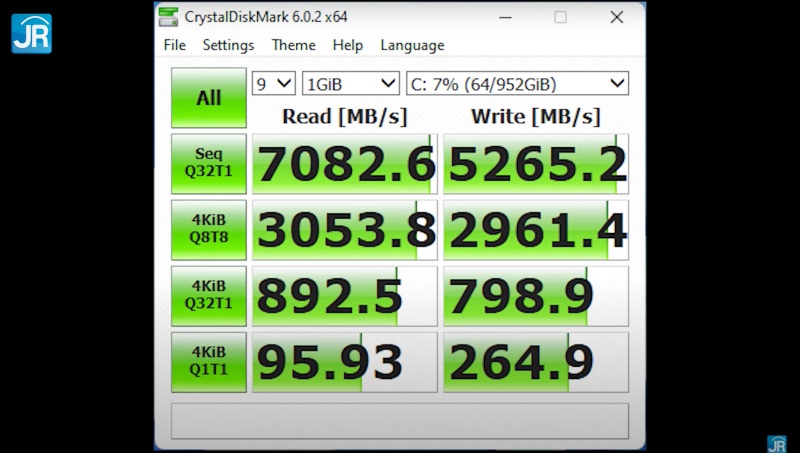Image resolution: width=800 pixels, height=453 pixels.
Task: Click the 4KiB Q1T1 read value 95.93
Action: (x=345, y=362)
